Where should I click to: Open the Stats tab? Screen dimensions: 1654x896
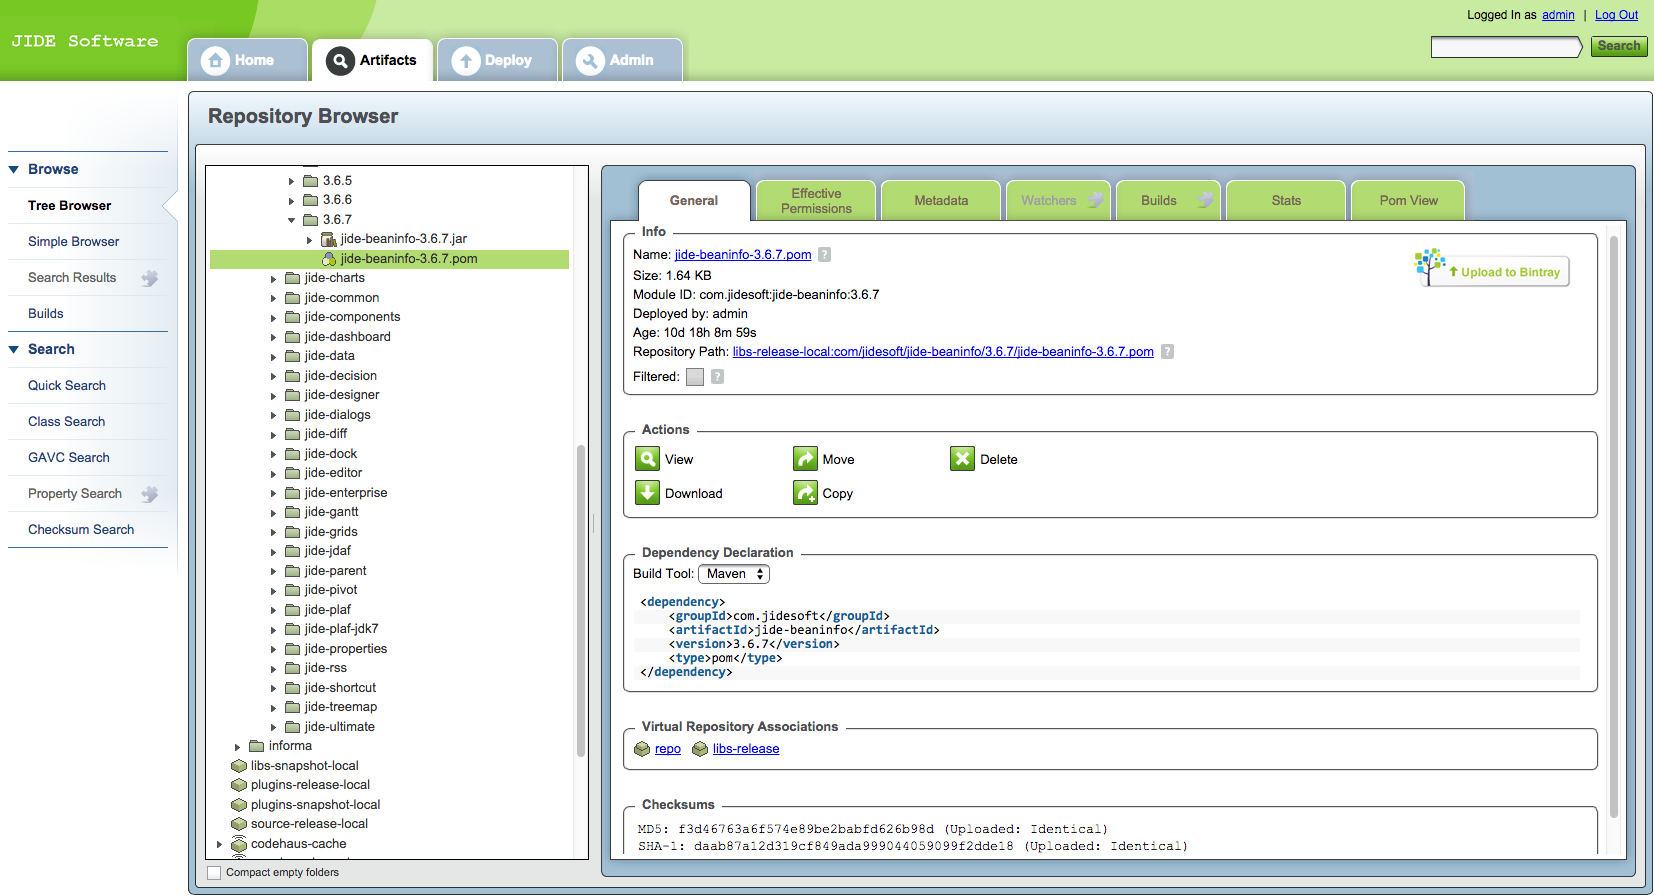[x=1286, y=201]
